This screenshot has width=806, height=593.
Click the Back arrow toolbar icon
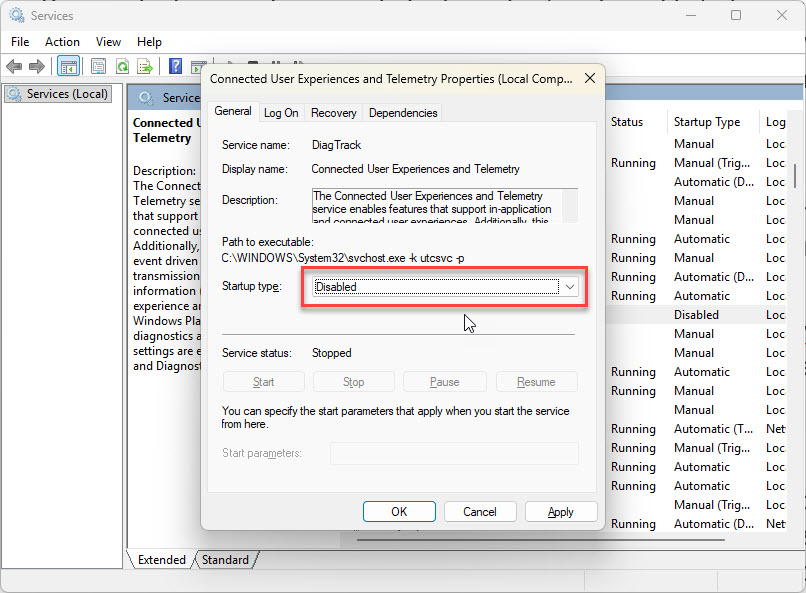pyautogui.click(x=14, y=66)
